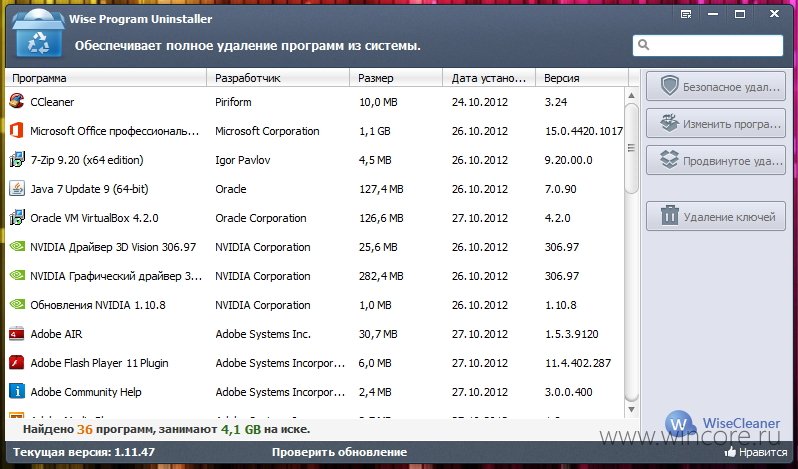Select the Обновления NVIDIA 1.10.8 entry

click(x=98, y=305)
